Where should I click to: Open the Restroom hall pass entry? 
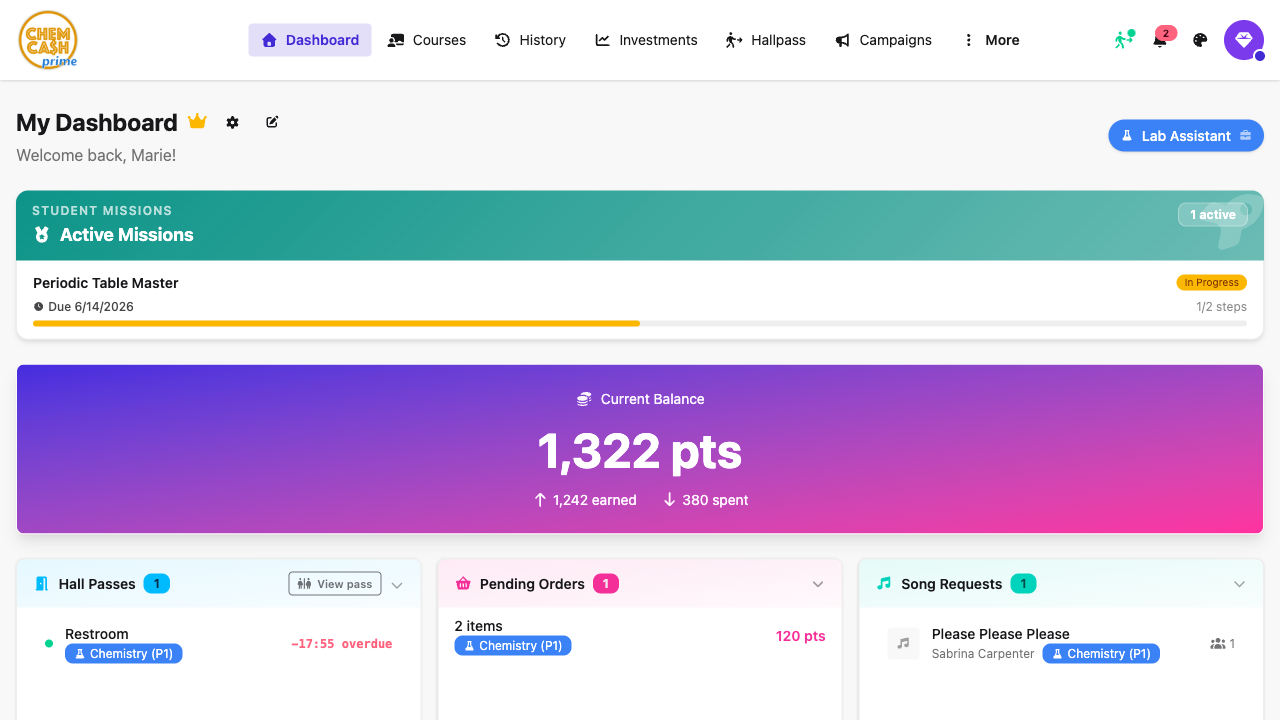[219, 644]
